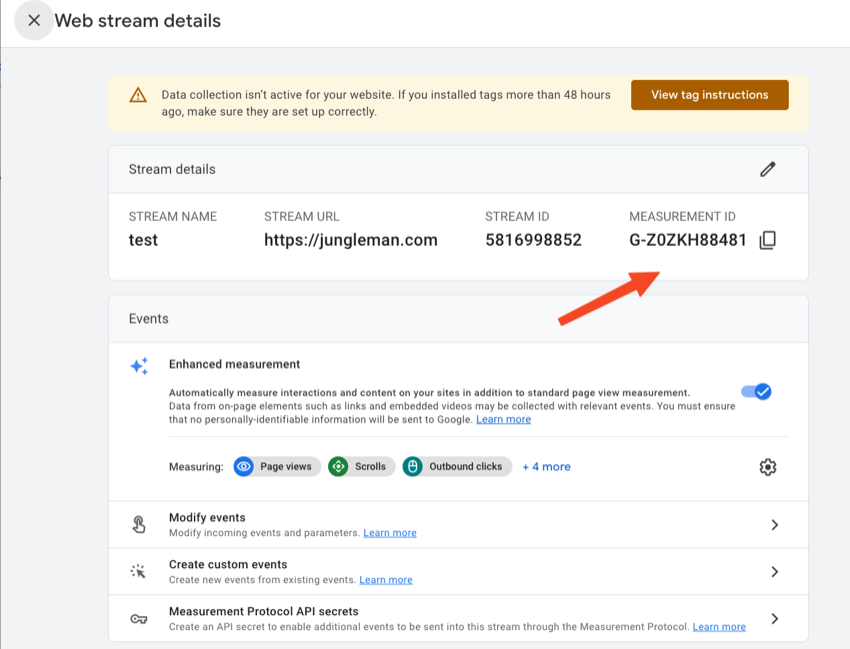Close the Web stream details page
This screenshot has height=649, width=850.
coord(34,20)
